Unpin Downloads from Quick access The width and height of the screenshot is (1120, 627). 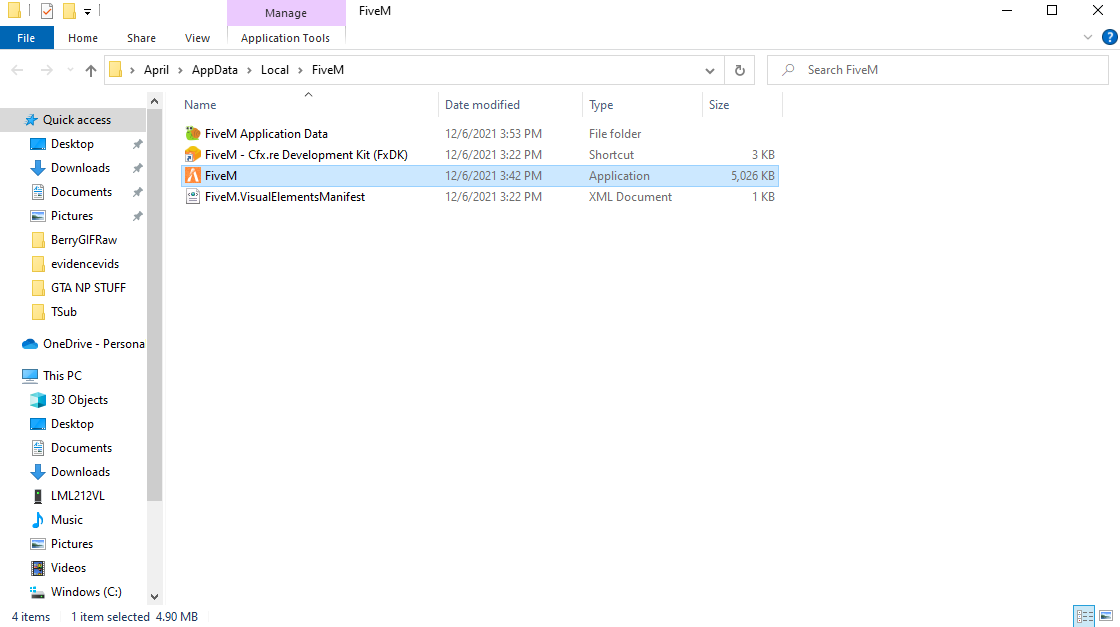point(137,168)
